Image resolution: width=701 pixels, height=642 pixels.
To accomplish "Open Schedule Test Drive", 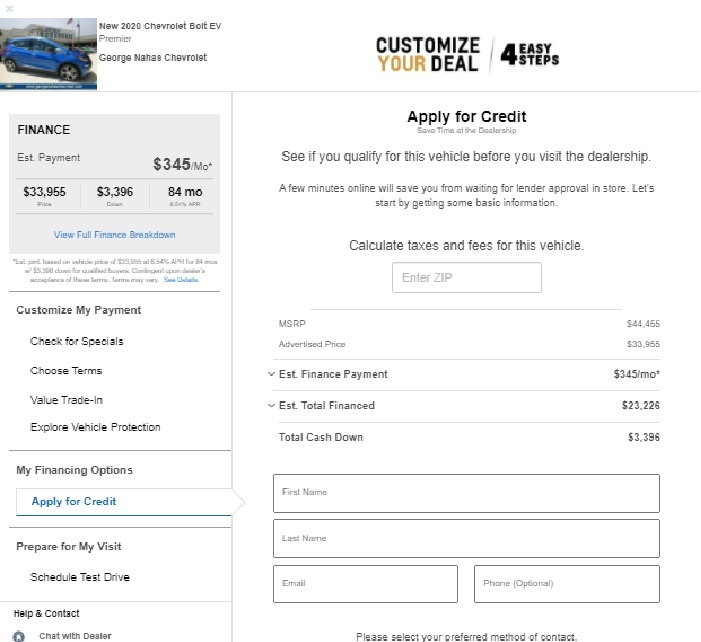I will [80, 577].
